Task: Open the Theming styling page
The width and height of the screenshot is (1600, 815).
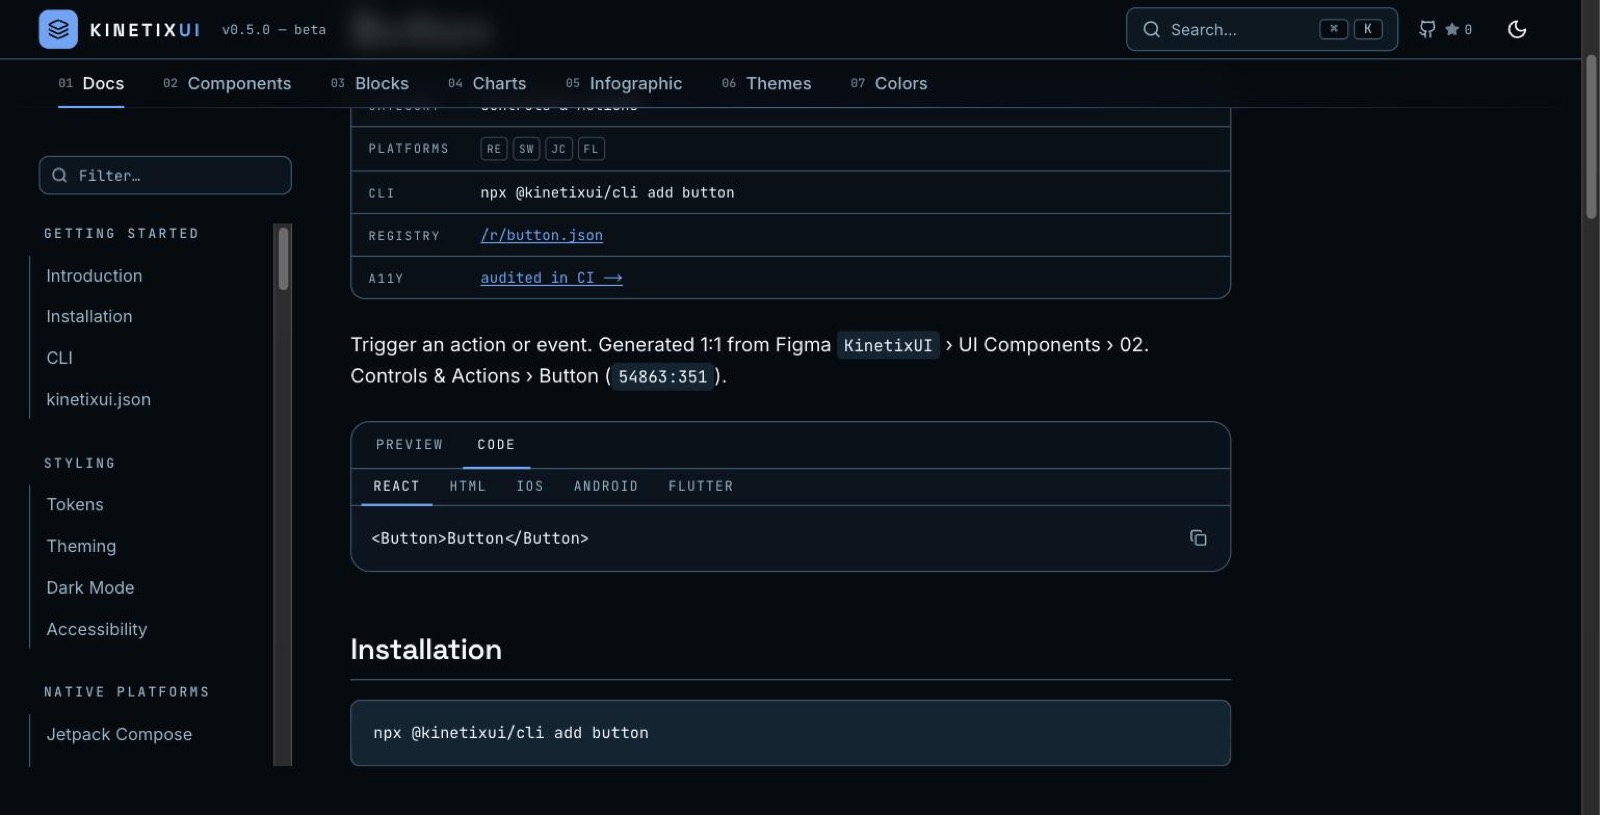Action: click(81, 546)
